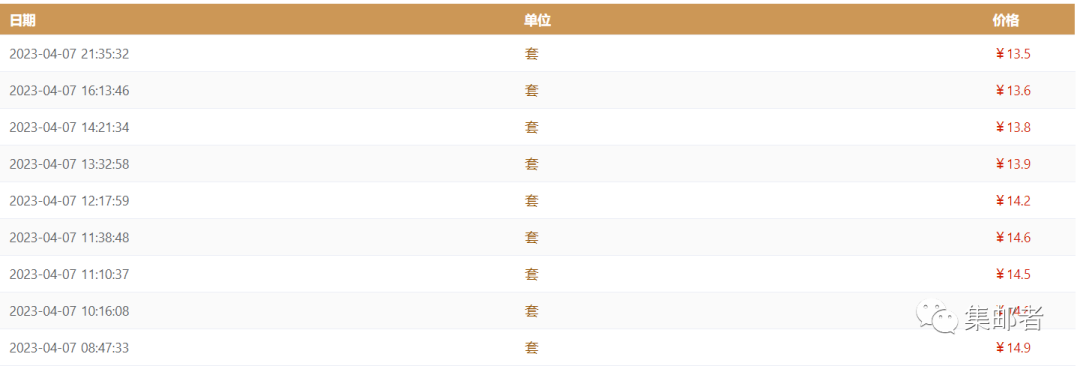
Task: Click the ¥14.2 price value
Action: [x=1012, y=201]
